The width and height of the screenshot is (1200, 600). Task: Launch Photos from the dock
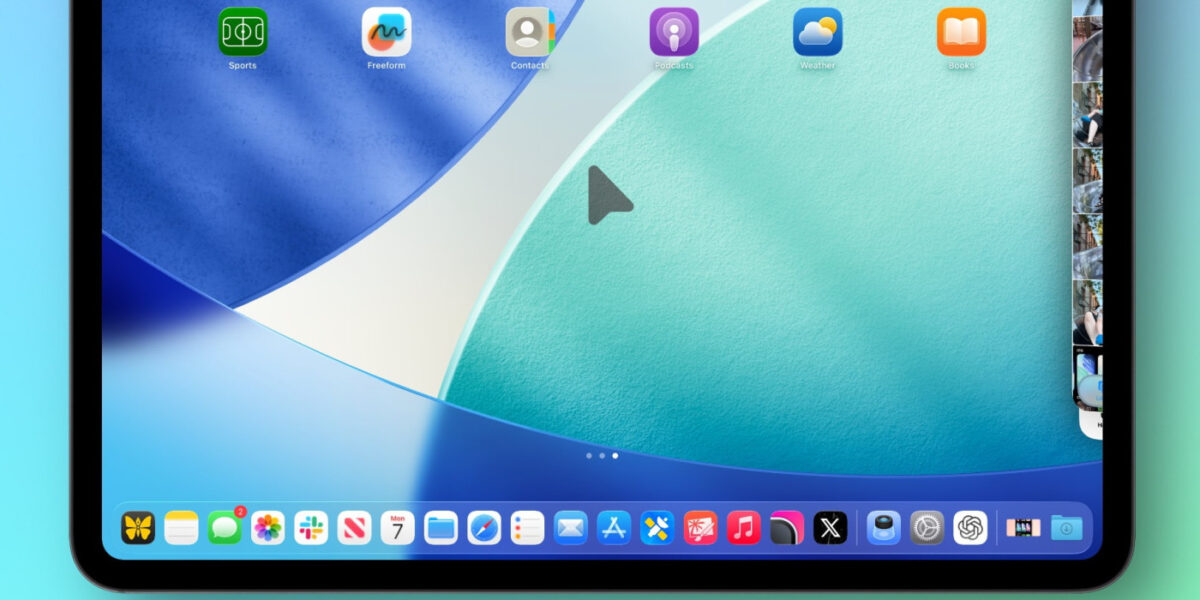[x=268, y=527]
